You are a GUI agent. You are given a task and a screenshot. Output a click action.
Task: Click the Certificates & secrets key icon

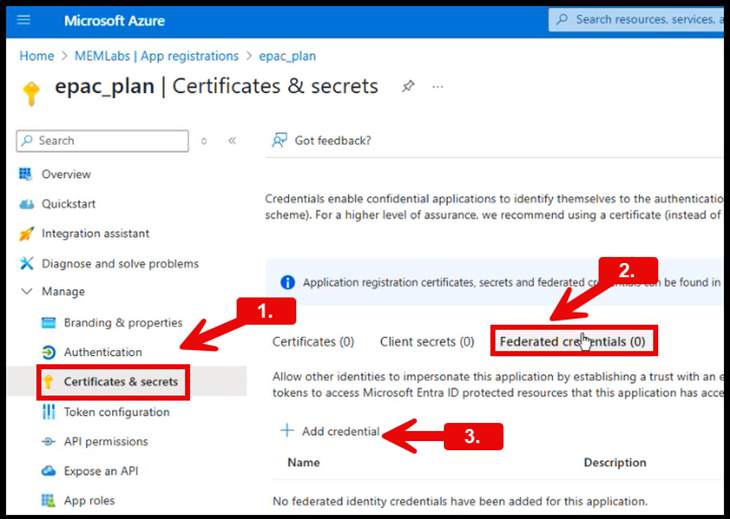point(48,382)
